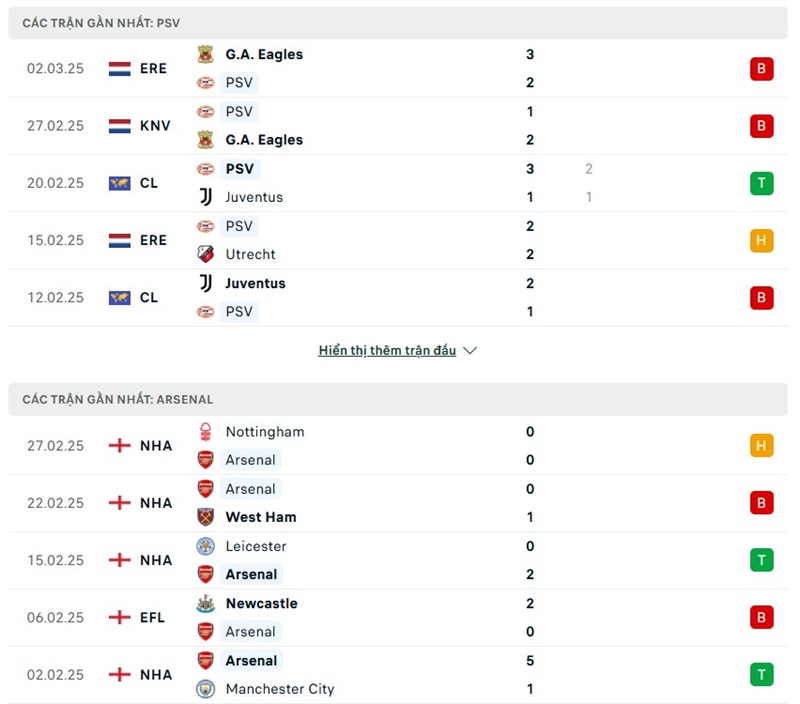Click the "Các trận gần nhất: Arsenal" header
Screen dimensions: 800x704
coord(118,399)
